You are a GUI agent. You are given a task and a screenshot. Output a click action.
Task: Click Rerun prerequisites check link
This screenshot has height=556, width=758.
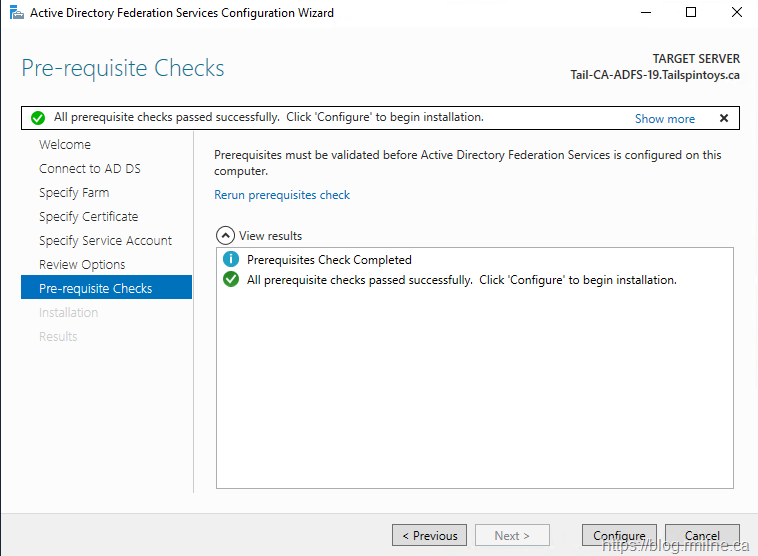point(282,195)
